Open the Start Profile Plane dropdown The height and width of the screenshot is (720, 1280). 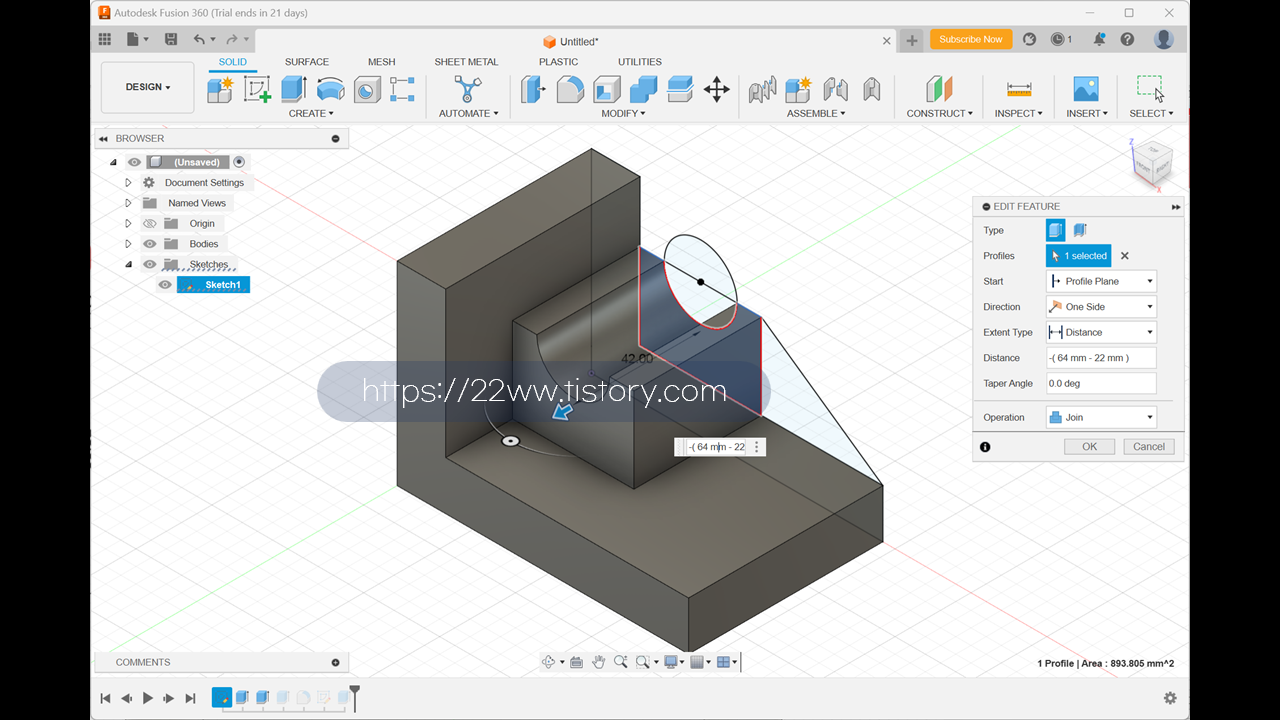(1101, 281)
